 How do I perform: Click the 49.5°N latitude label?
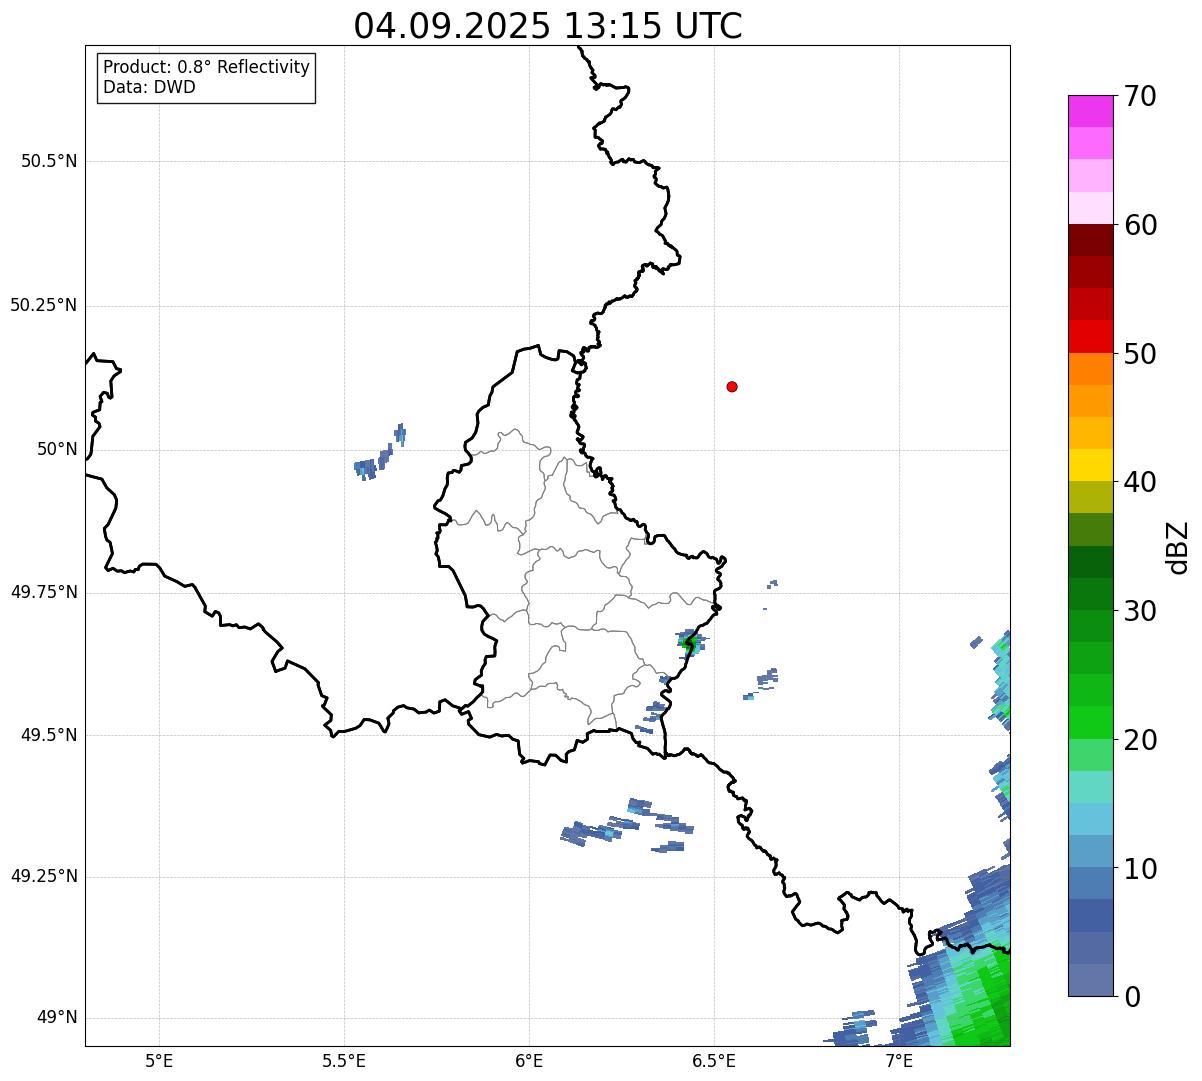tap(49, 735)
